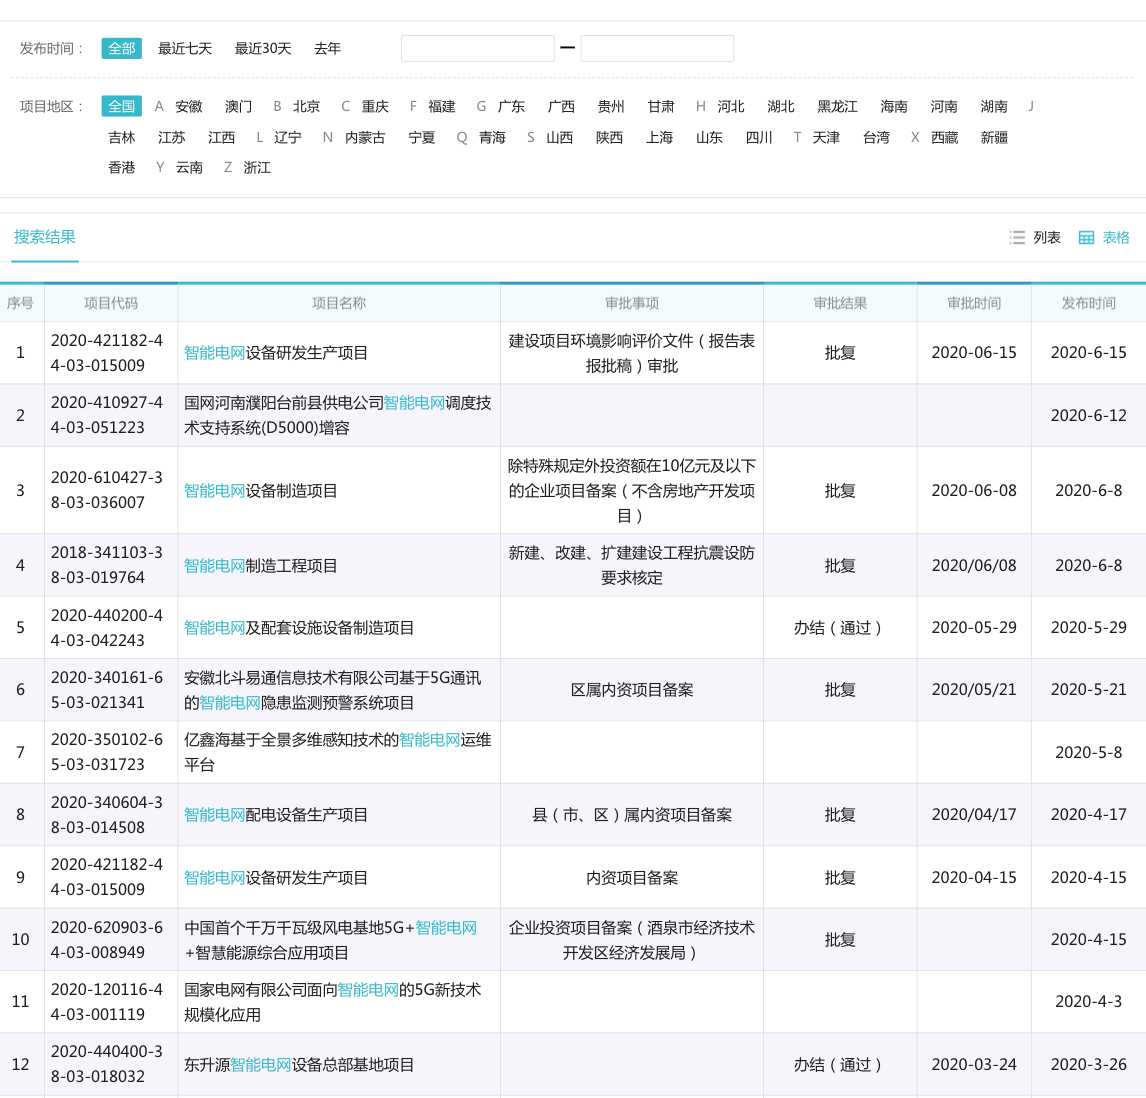Viewport: 1146px width, 1098px height.
Task: Click the 列表 list view icon
Action: pos(1017,238)
